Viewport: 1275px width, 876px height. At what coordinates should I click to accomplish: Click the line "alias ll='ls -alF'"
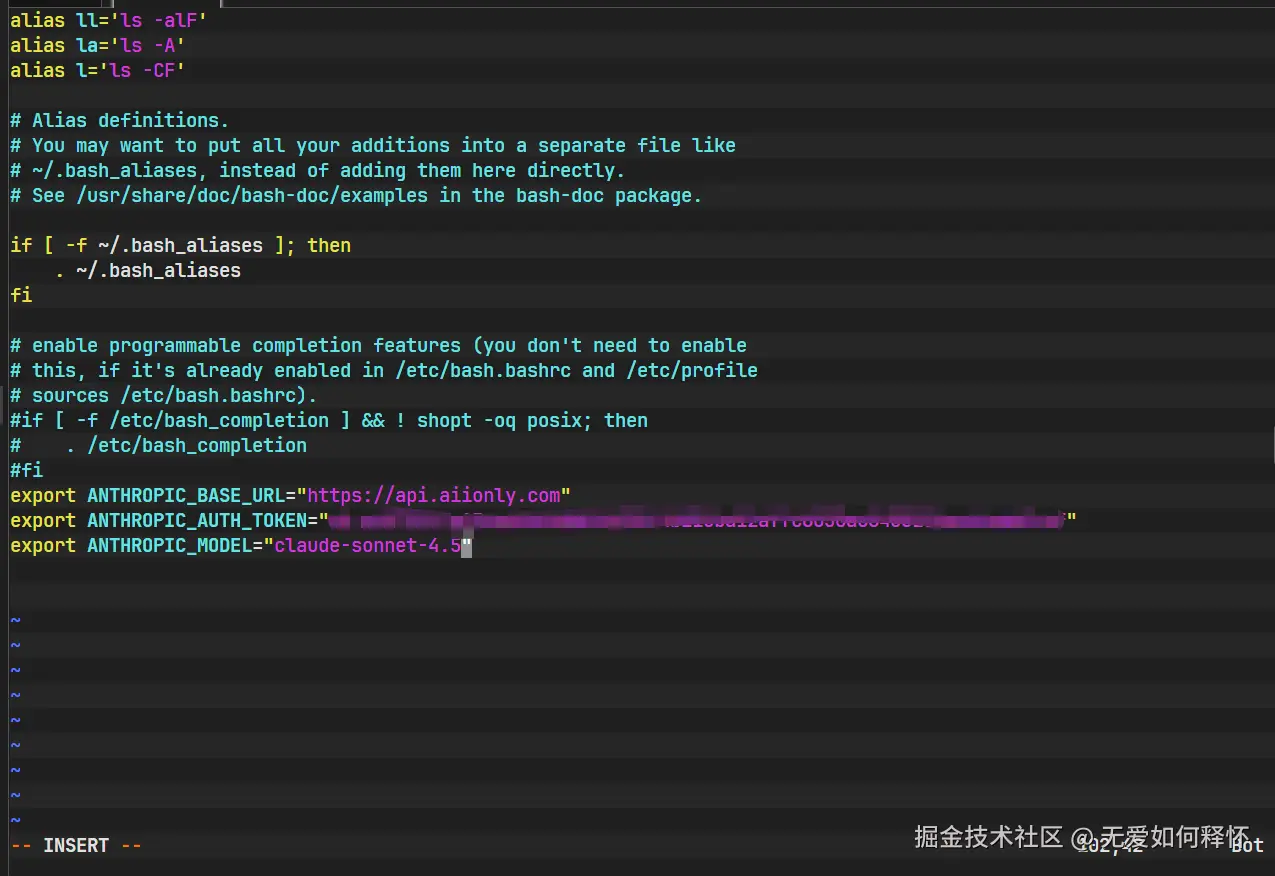108,20
